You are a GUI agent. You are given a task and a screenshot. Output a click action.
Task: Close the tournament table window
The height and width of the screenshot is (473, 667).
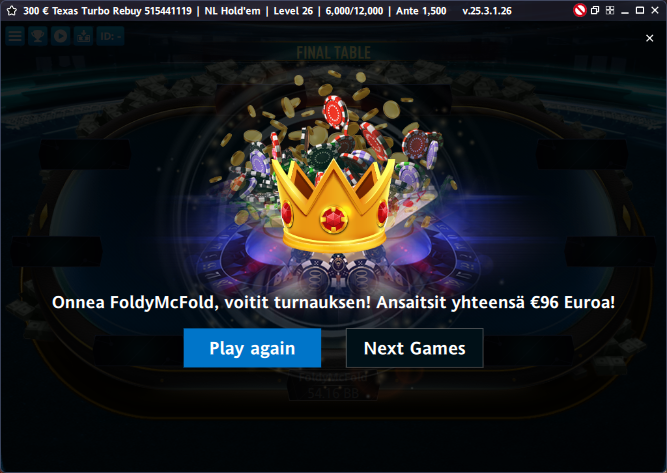[655, 10]
